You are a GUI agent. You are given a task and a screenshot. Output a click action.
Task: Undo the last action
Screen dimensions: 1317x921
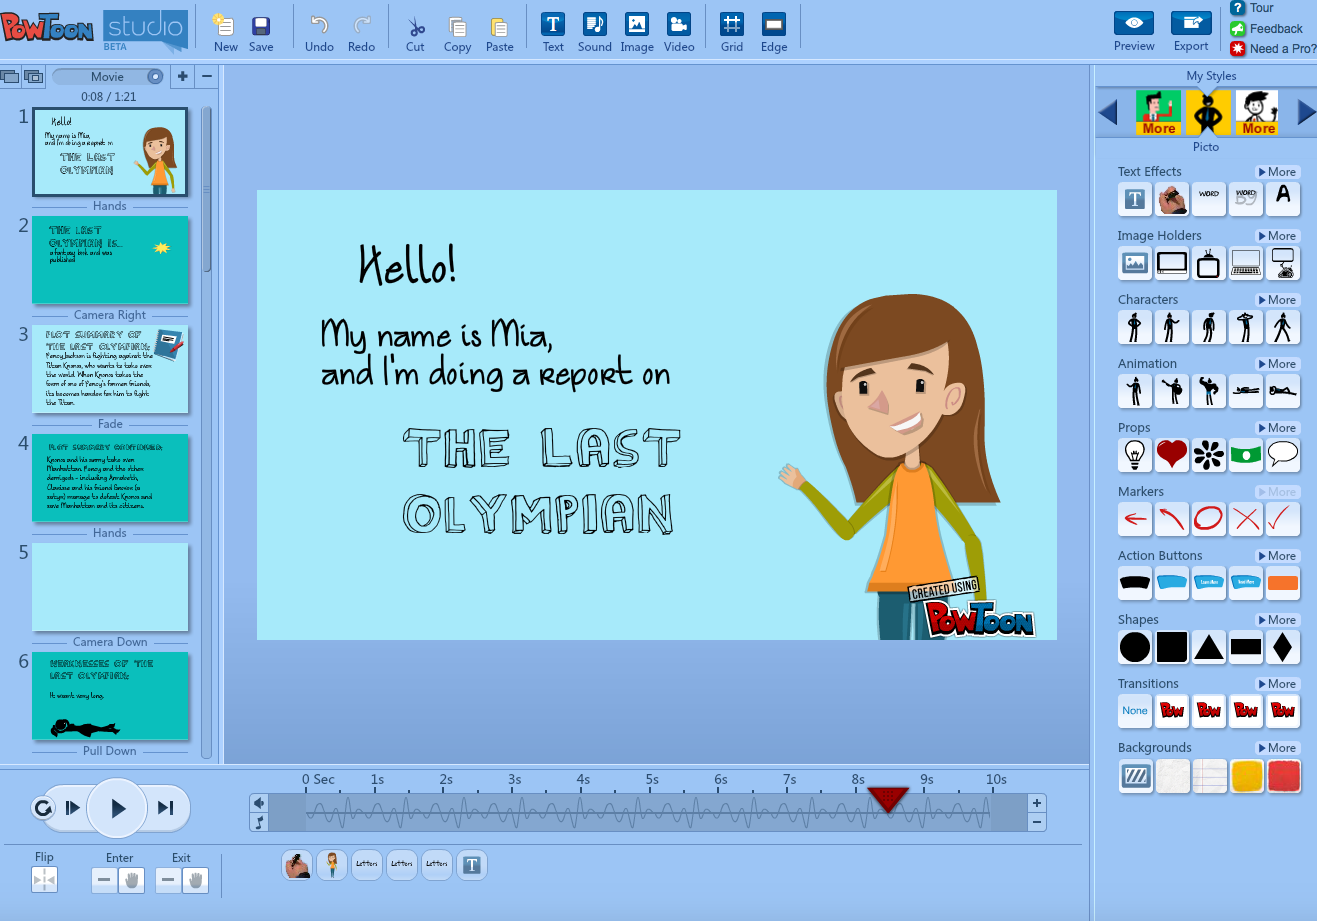[x=319, y=33]
